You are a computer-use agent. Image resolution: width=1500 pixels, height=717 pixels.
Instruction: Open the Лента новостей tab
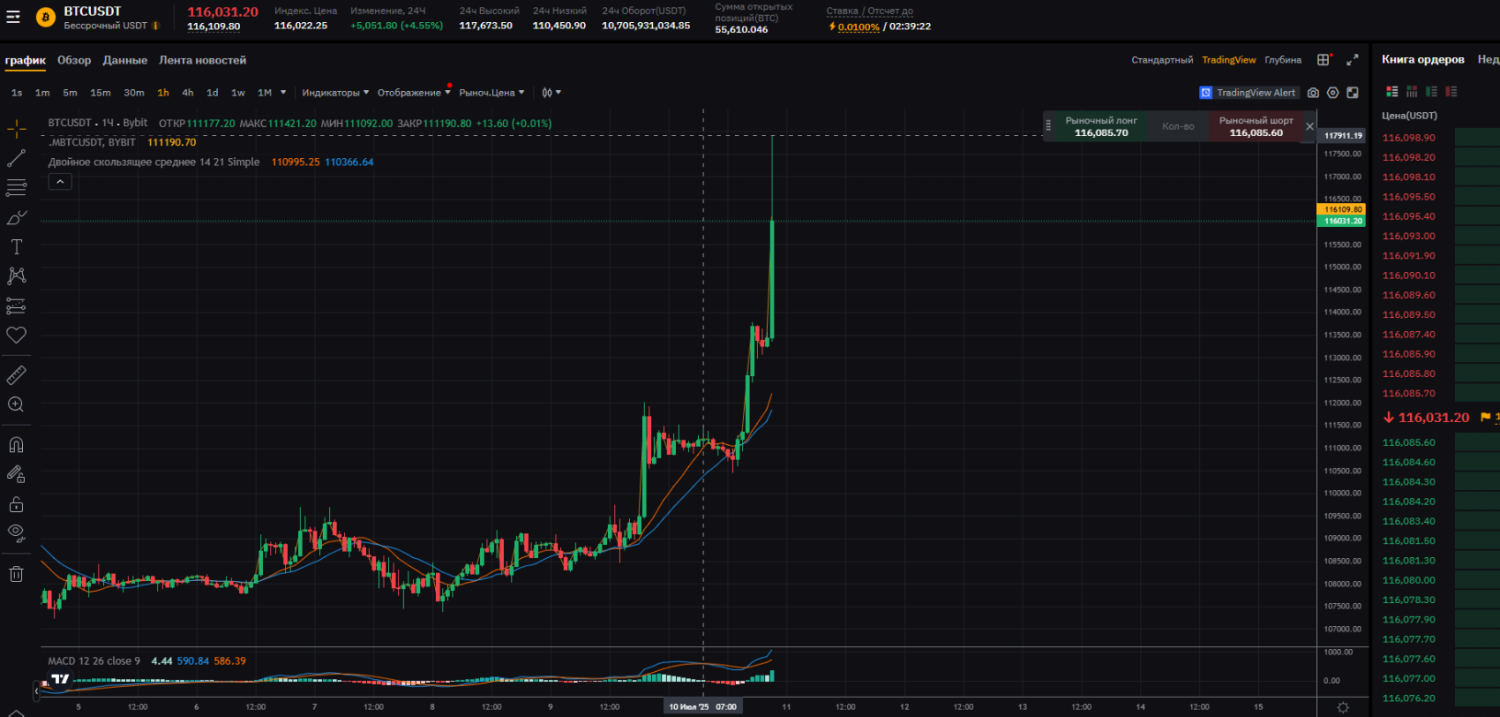pos(202,60)
